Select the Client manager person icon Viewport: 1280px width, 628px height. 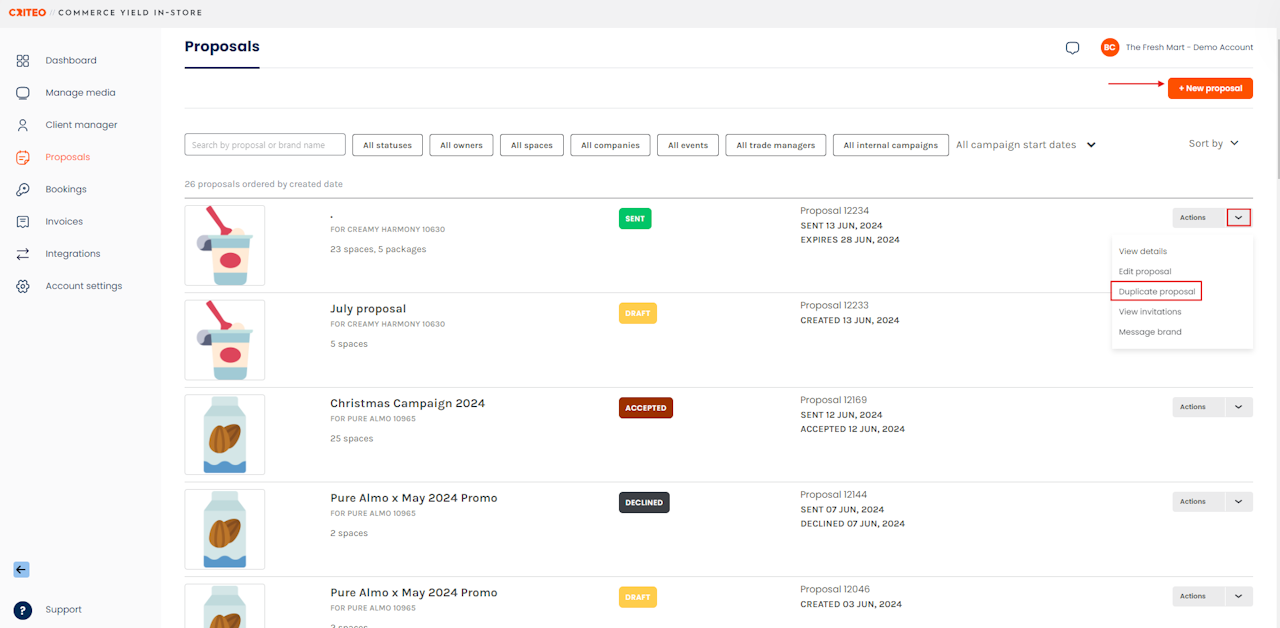23,125
